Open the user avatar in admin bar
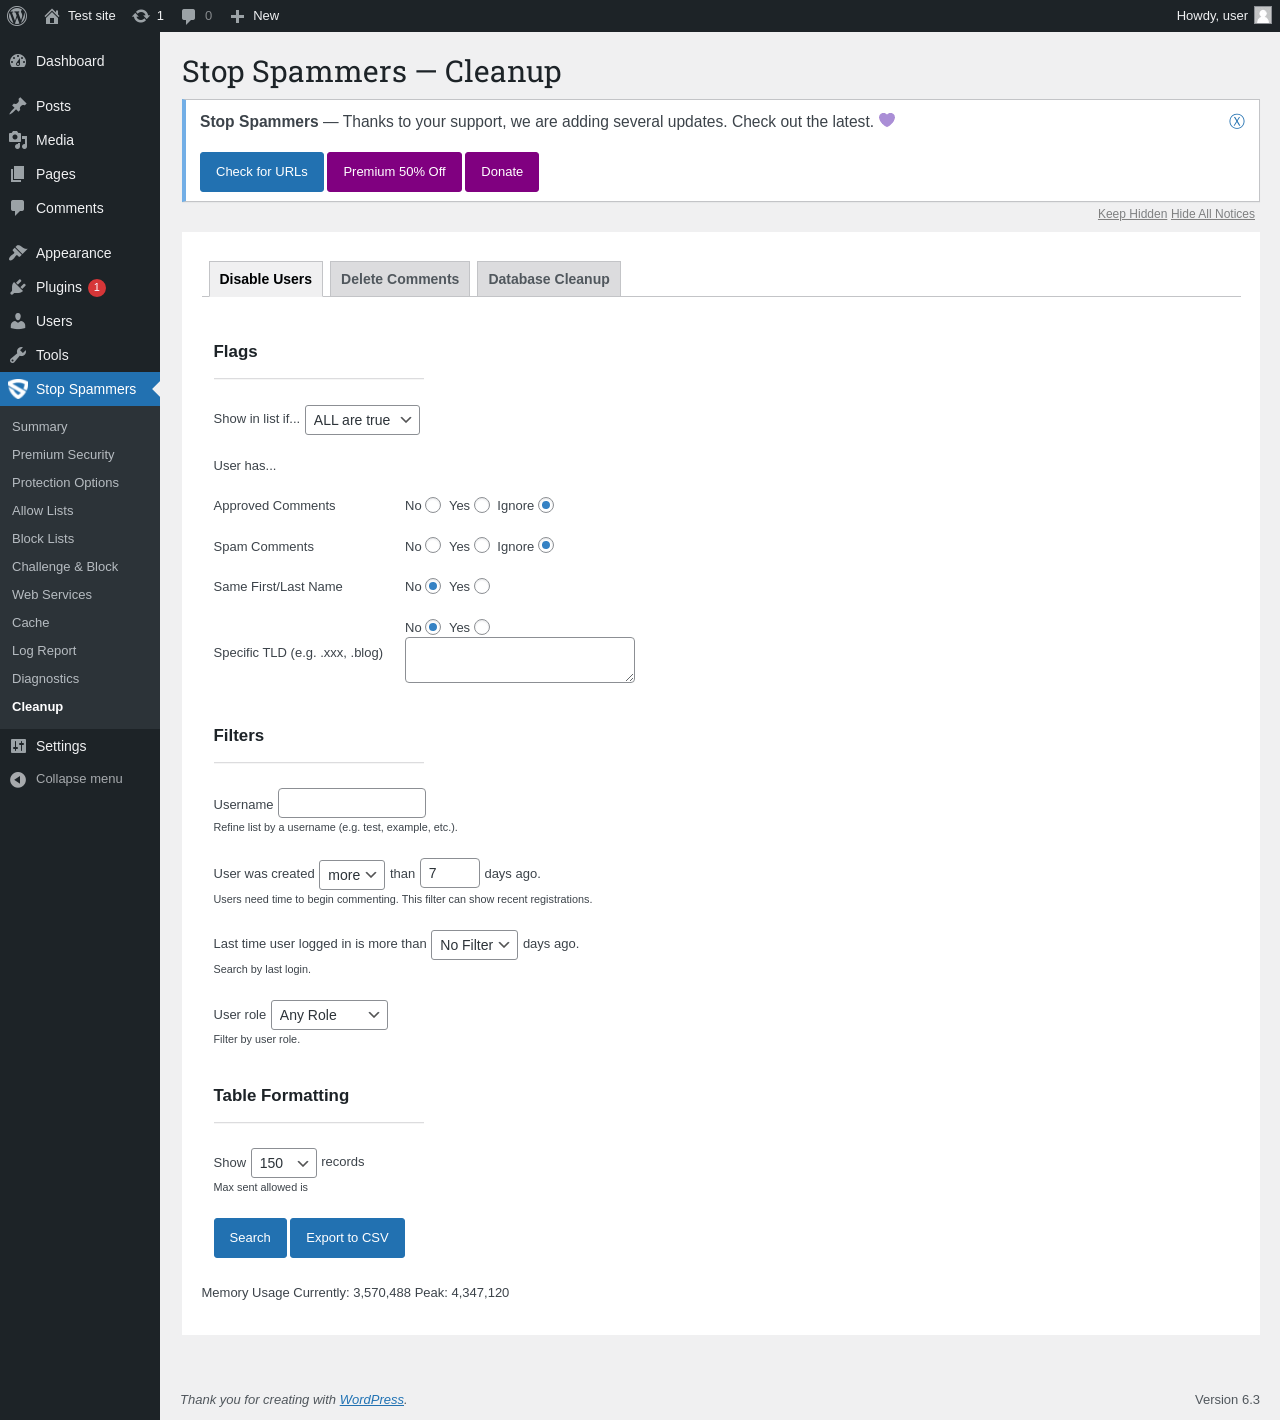Image resolution: width=1280 pixels, height=1420 pixels. [1263, 15]
